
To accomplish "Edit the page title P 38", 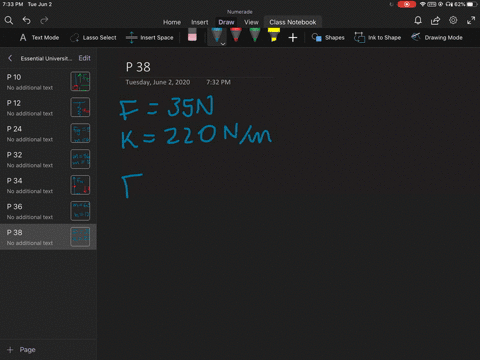I will pyautogui.click(x=138, y=67).
